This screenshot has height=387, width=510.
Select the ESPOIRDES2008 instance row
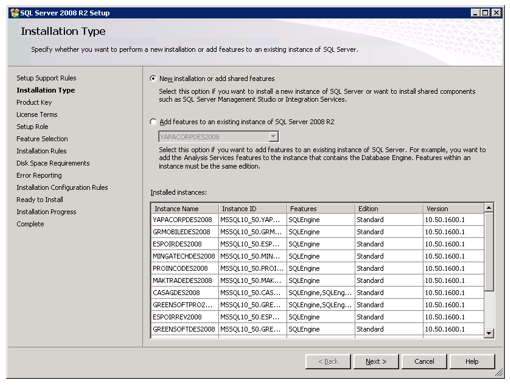click(x=317, y=244)
